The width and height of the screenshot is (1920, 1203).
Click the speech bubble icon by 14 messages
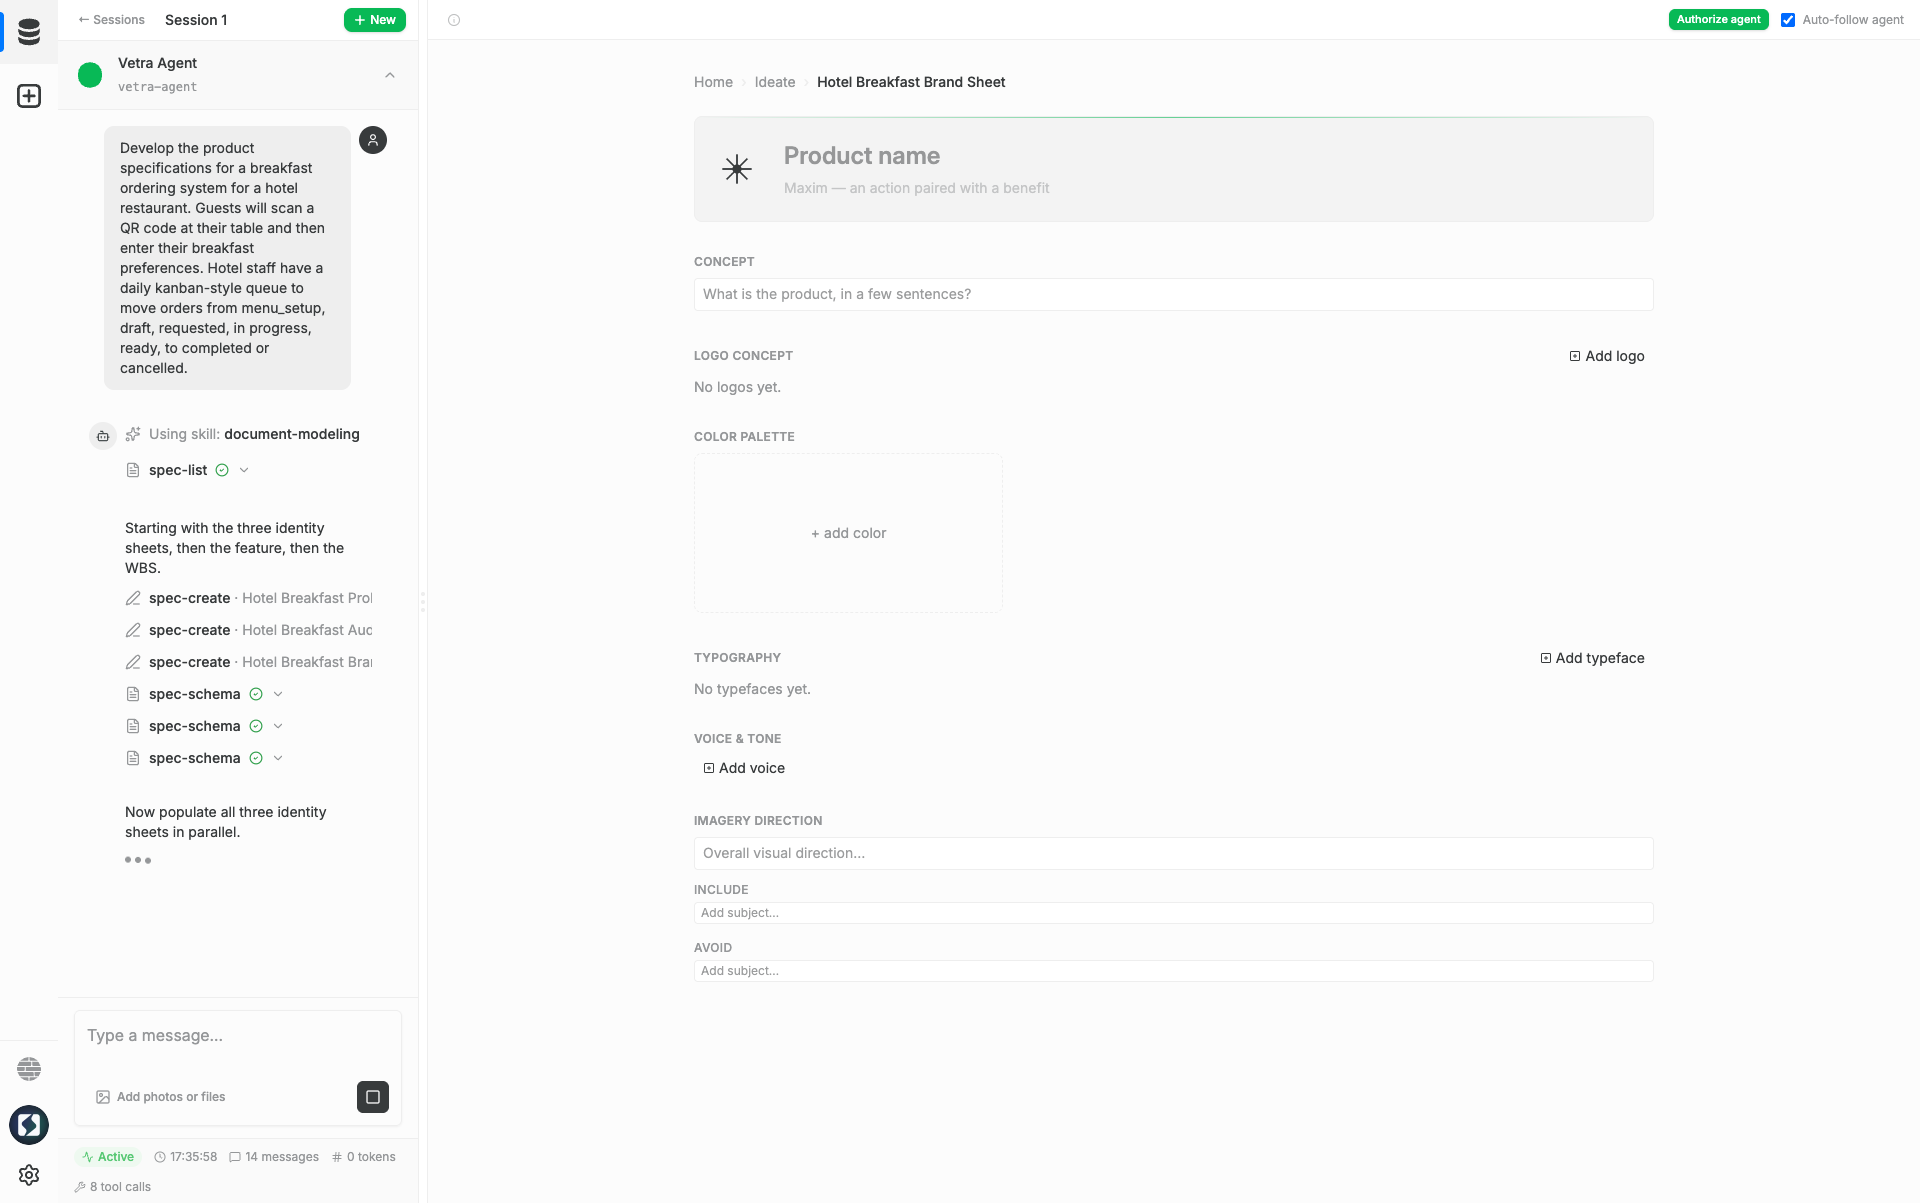235,1157
